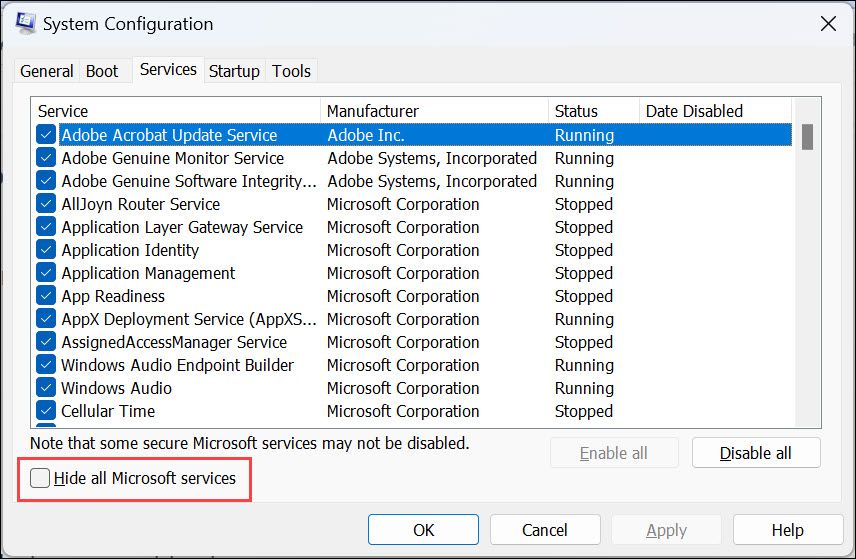This screenshot has height=559, width=856.
Task: Uncheck Windows Audio Endpoint Builder checkbox
Action: [46, 364]
